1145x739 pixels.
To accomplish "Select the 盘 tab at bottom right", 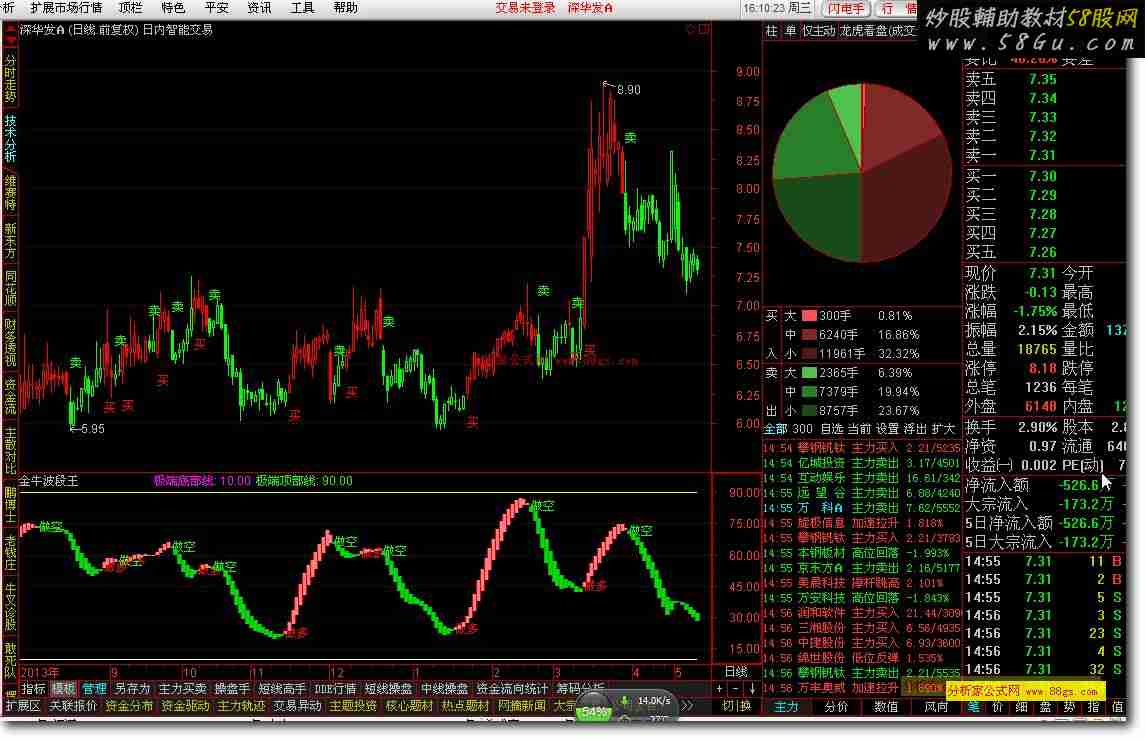I will 1046,706.
